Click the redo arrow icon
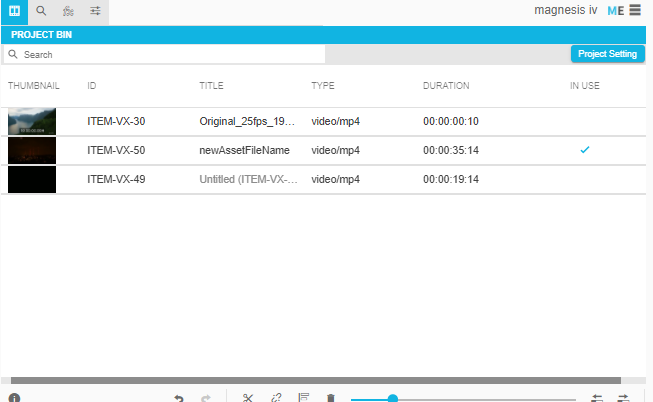Viewport: 653px width, 402px height. point(206,398)
